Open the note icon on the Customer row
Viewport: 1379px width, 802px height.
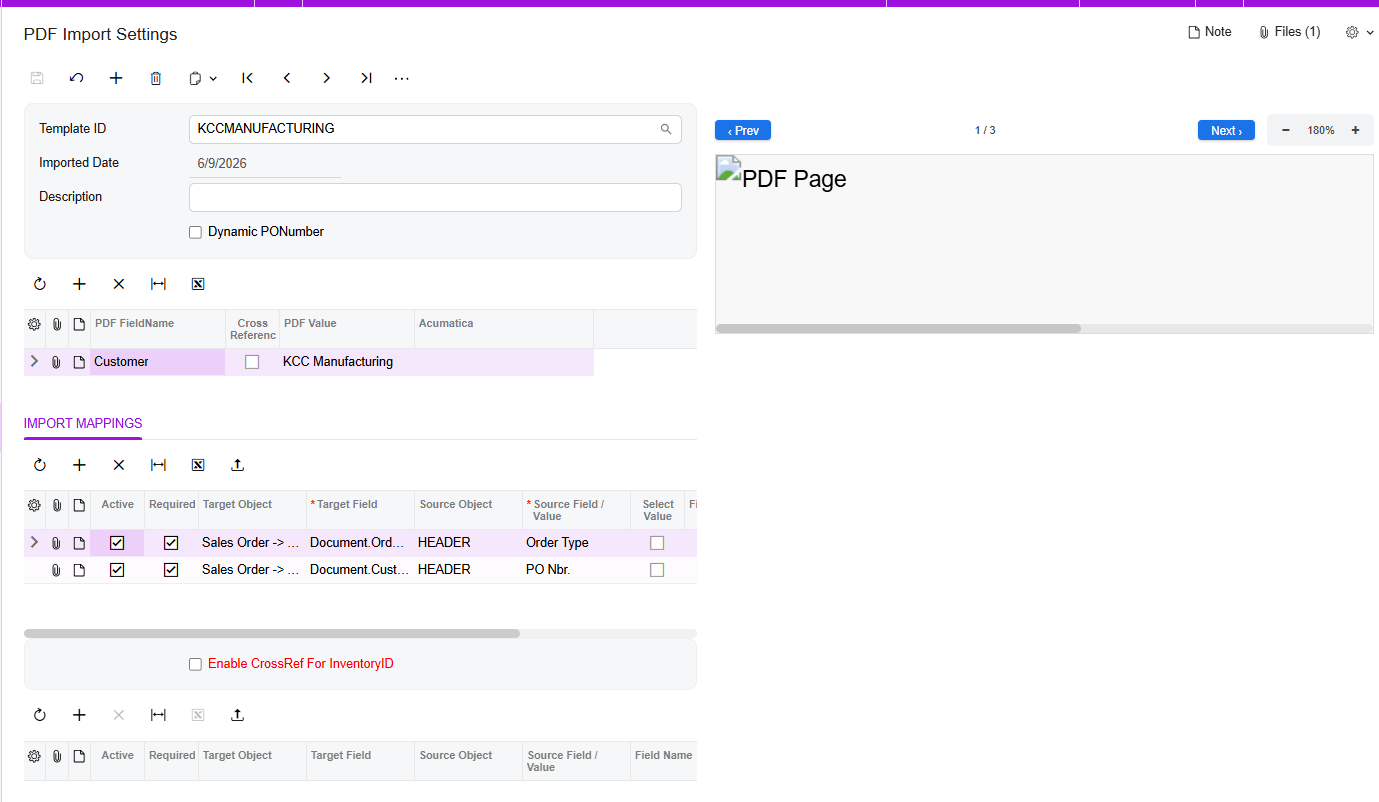(79, 362)
